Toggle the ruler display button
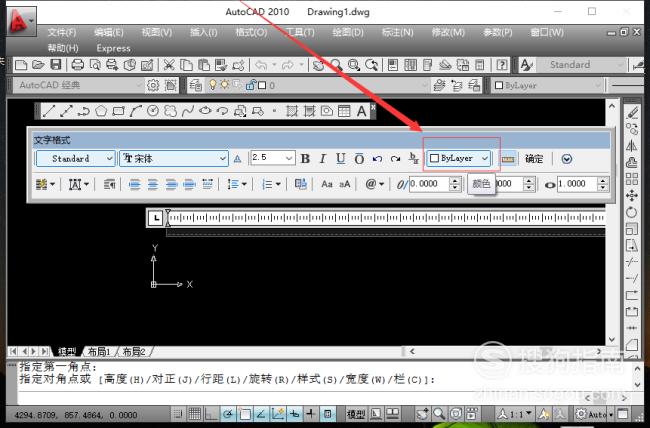 pos(508,159)
